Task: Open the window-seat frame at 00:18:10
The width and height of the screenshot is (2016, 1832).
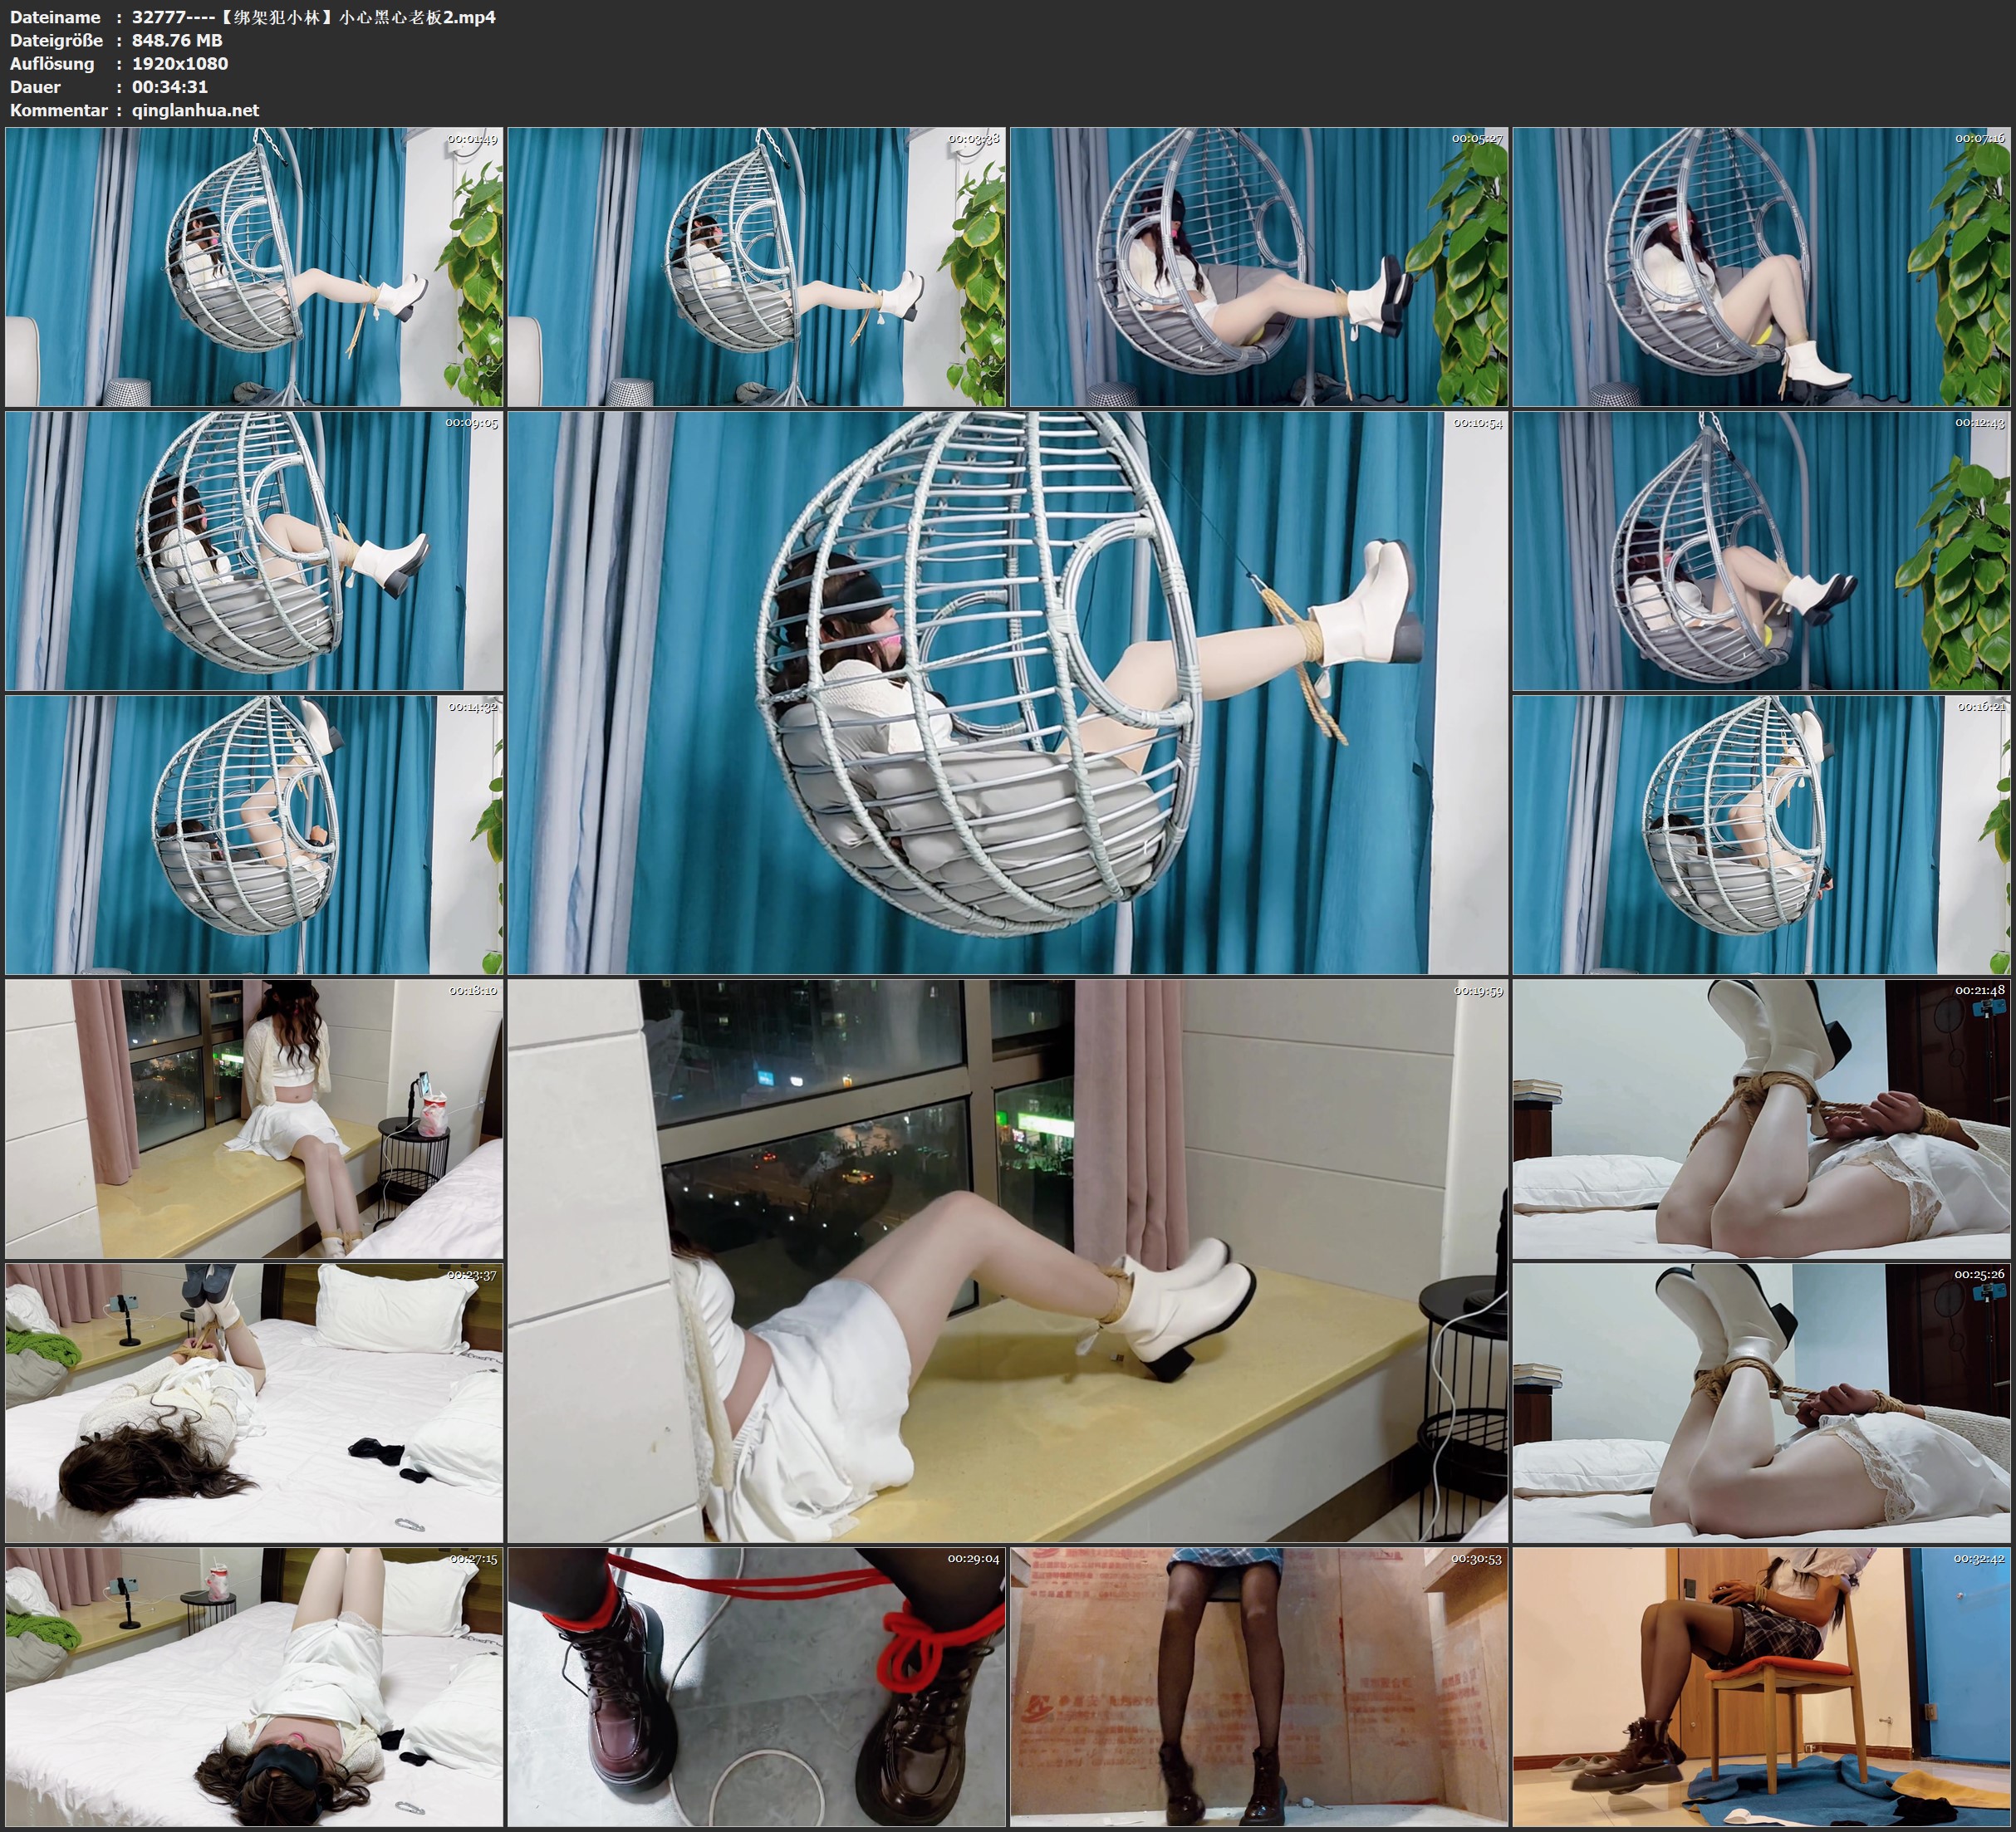Action: pyautogui.click(x=254, y=1119)
